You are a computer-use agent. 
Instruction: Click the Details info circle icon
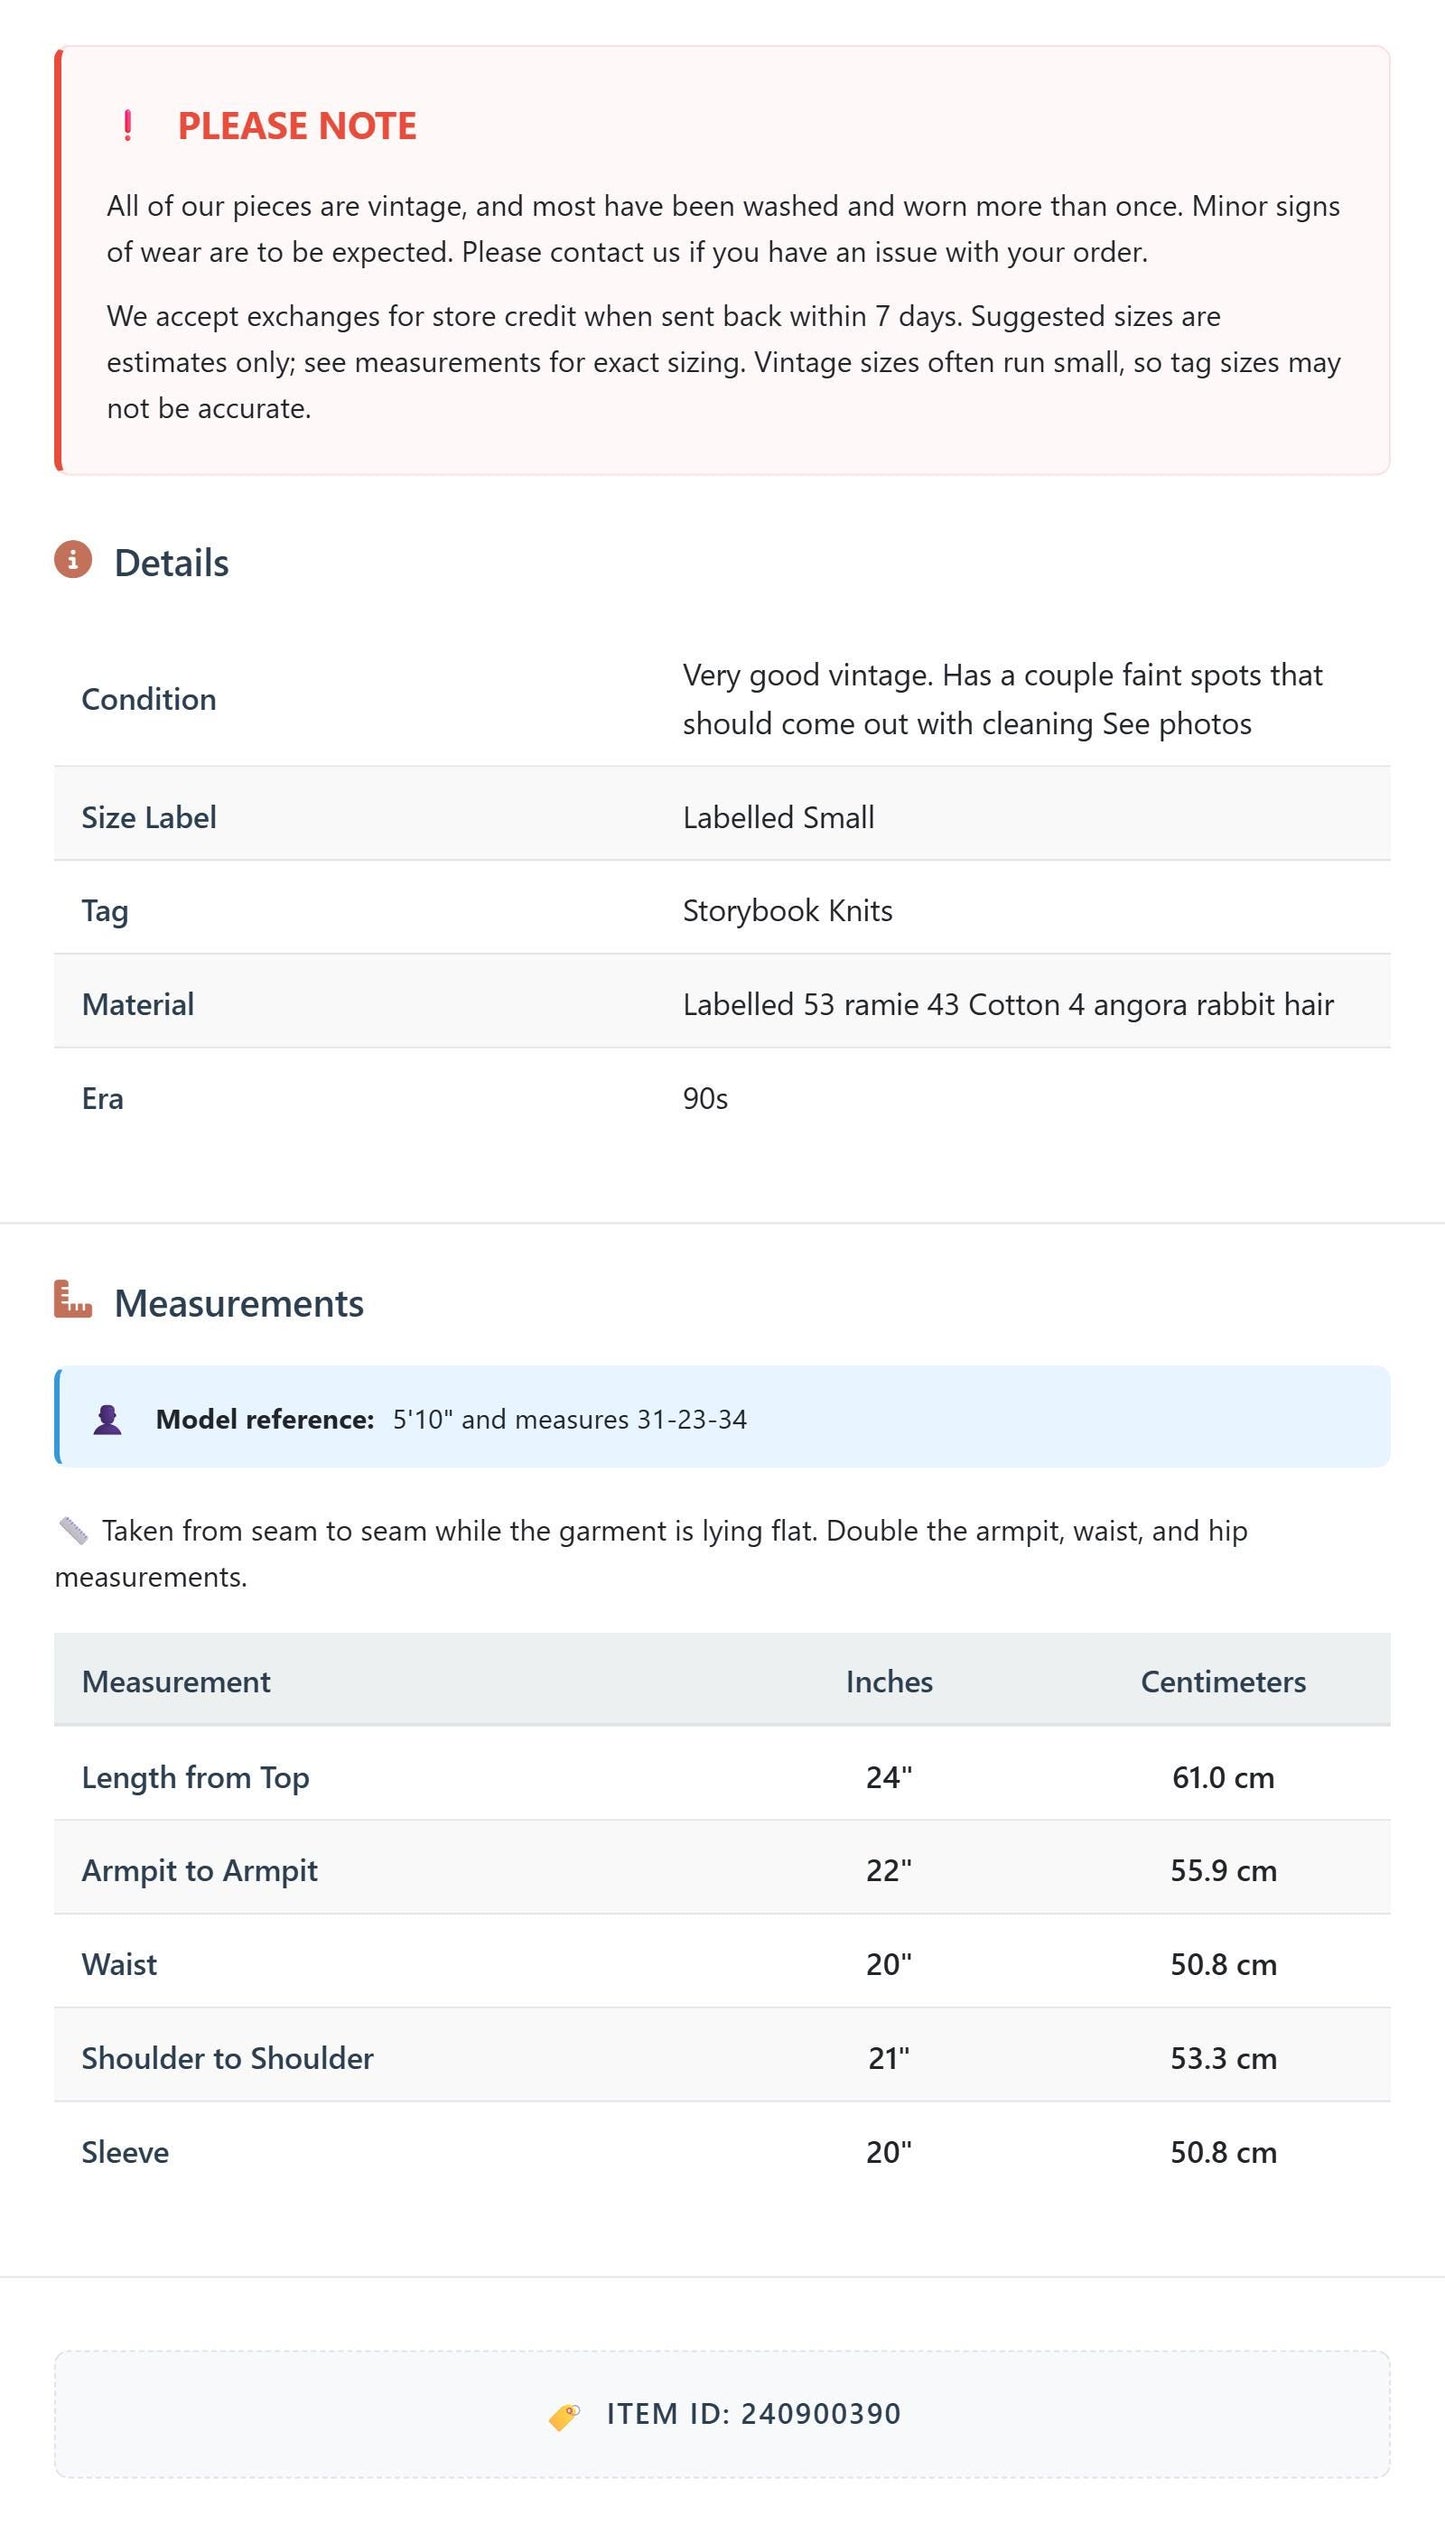(x=73, y=560)
